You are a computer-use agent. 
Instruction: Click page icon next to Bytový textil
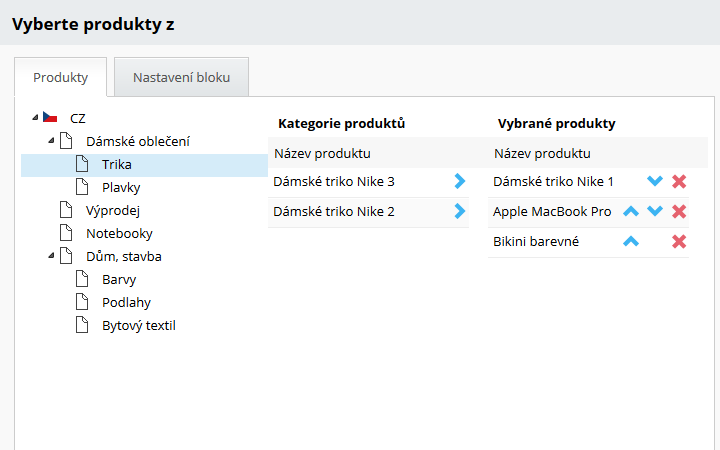tap(82, 325)
